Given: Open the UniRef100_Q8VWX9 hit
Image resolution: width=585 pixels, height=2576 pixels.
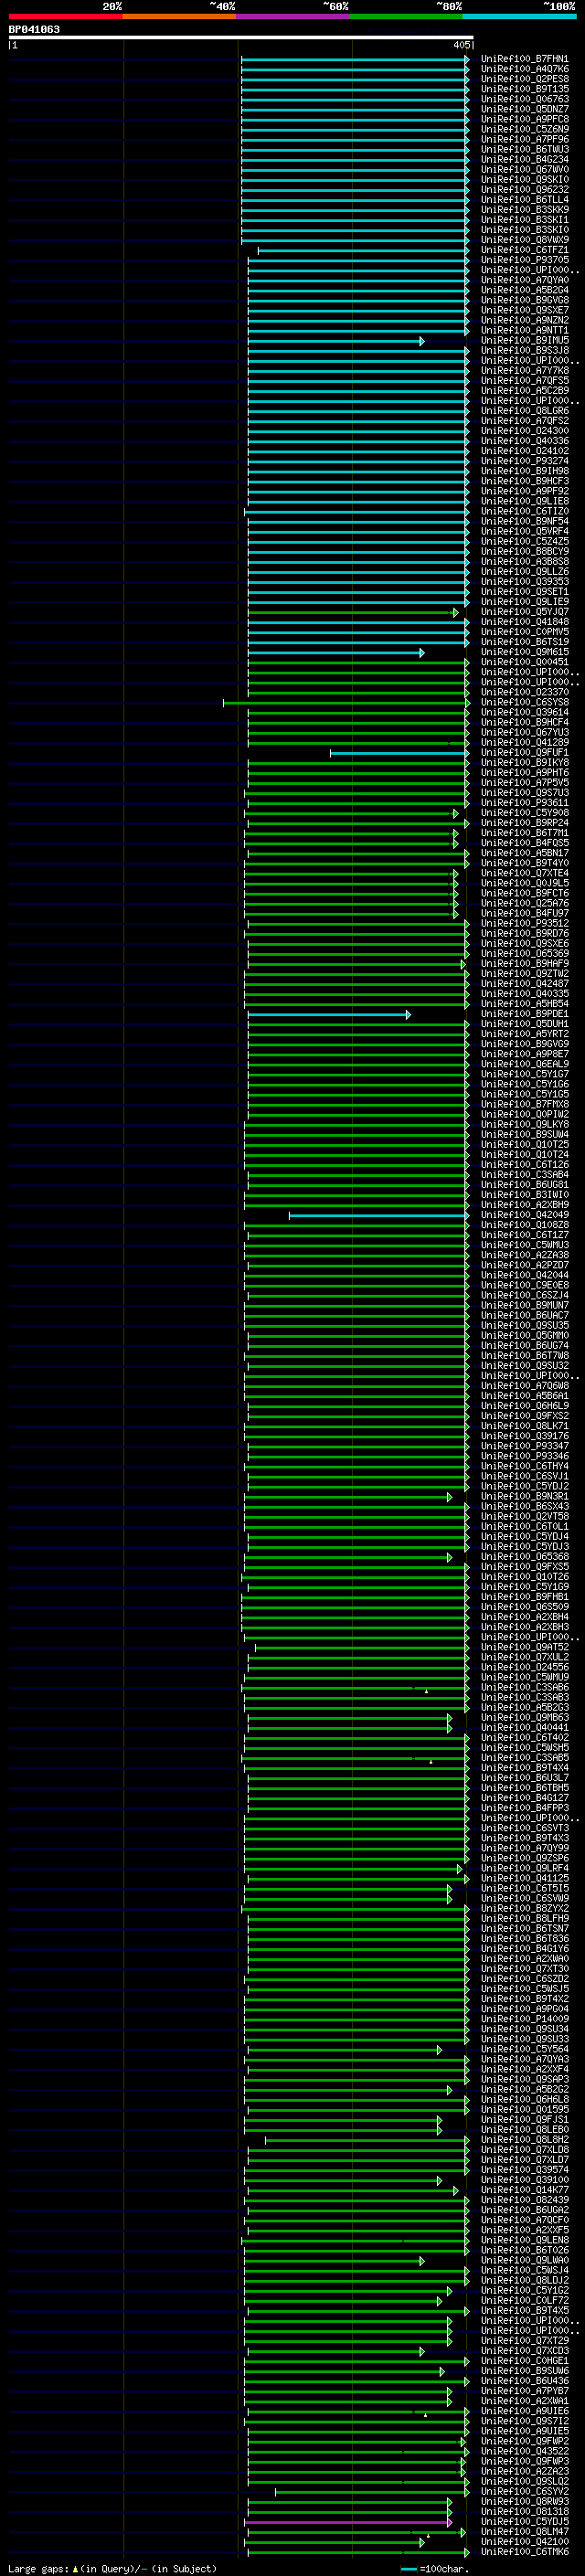Looking at the screenshot, I should point(524,240).
